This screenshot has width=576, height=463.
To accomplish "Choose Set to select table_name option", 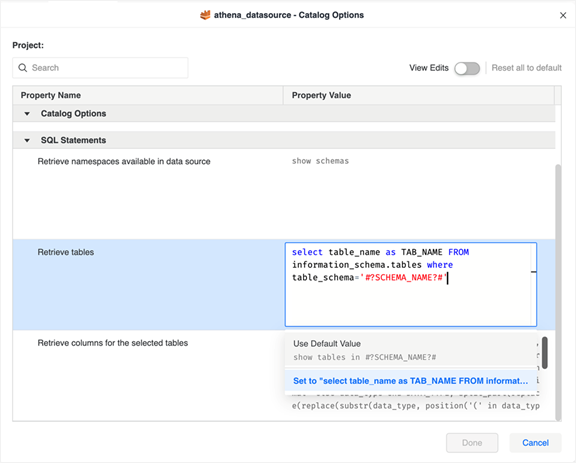I will click(411, 381).
